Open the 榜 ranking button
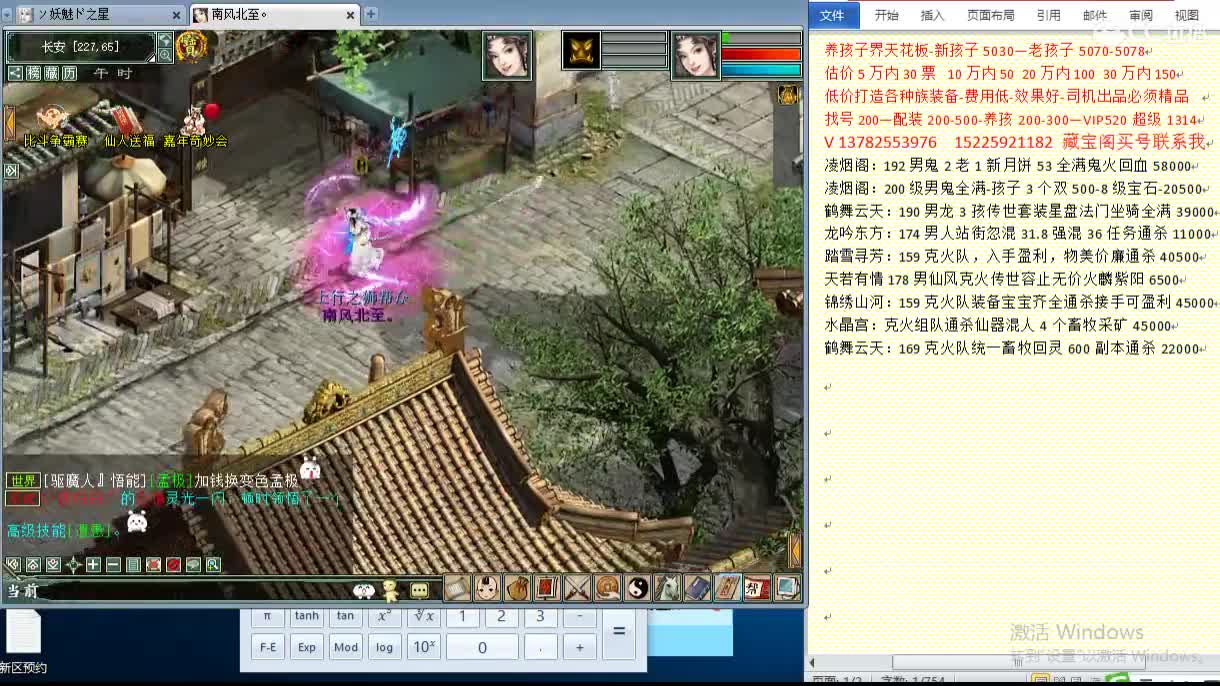This screenshot has height=686, width=1220. pyautogui.click(x=33, y=73)
